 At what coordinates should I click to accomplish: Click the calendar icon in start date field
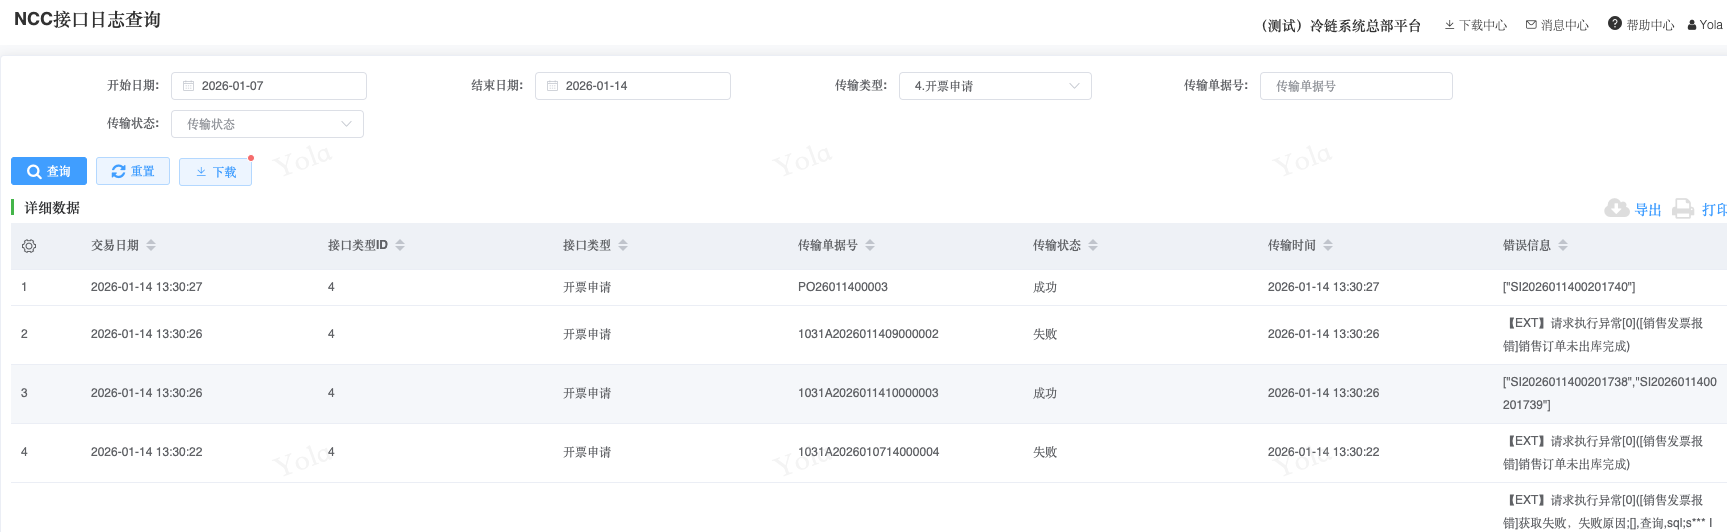coord(188,86)
